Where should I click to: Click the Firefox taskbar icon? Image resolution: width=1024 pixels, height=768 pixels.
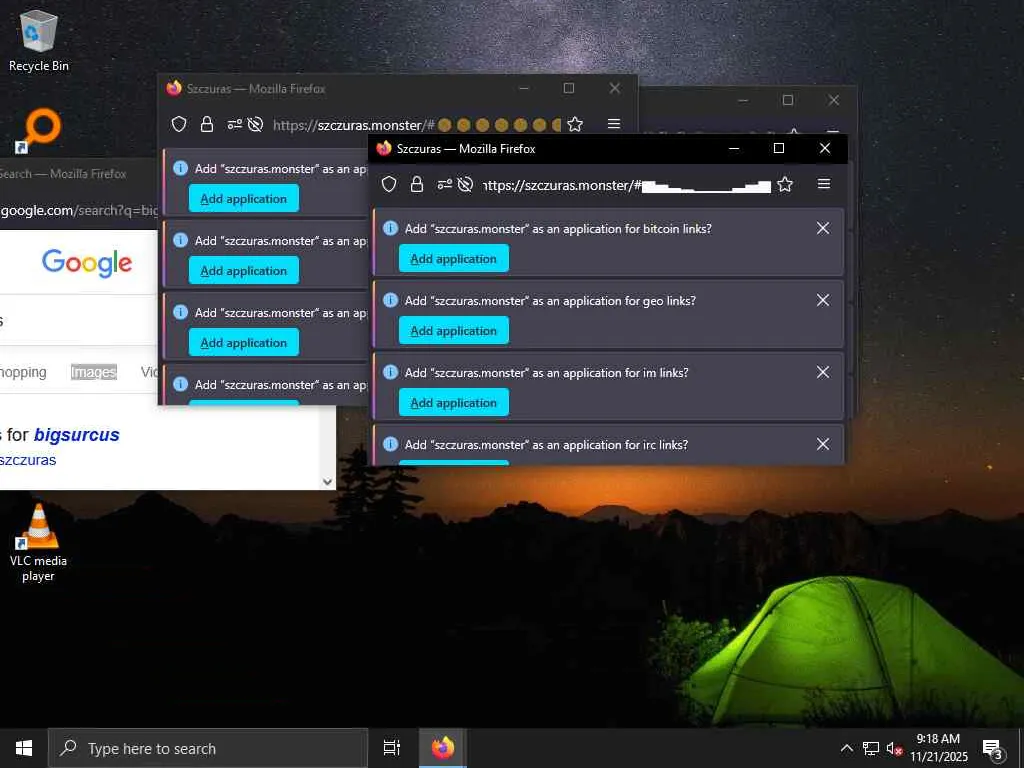point(442,748)
